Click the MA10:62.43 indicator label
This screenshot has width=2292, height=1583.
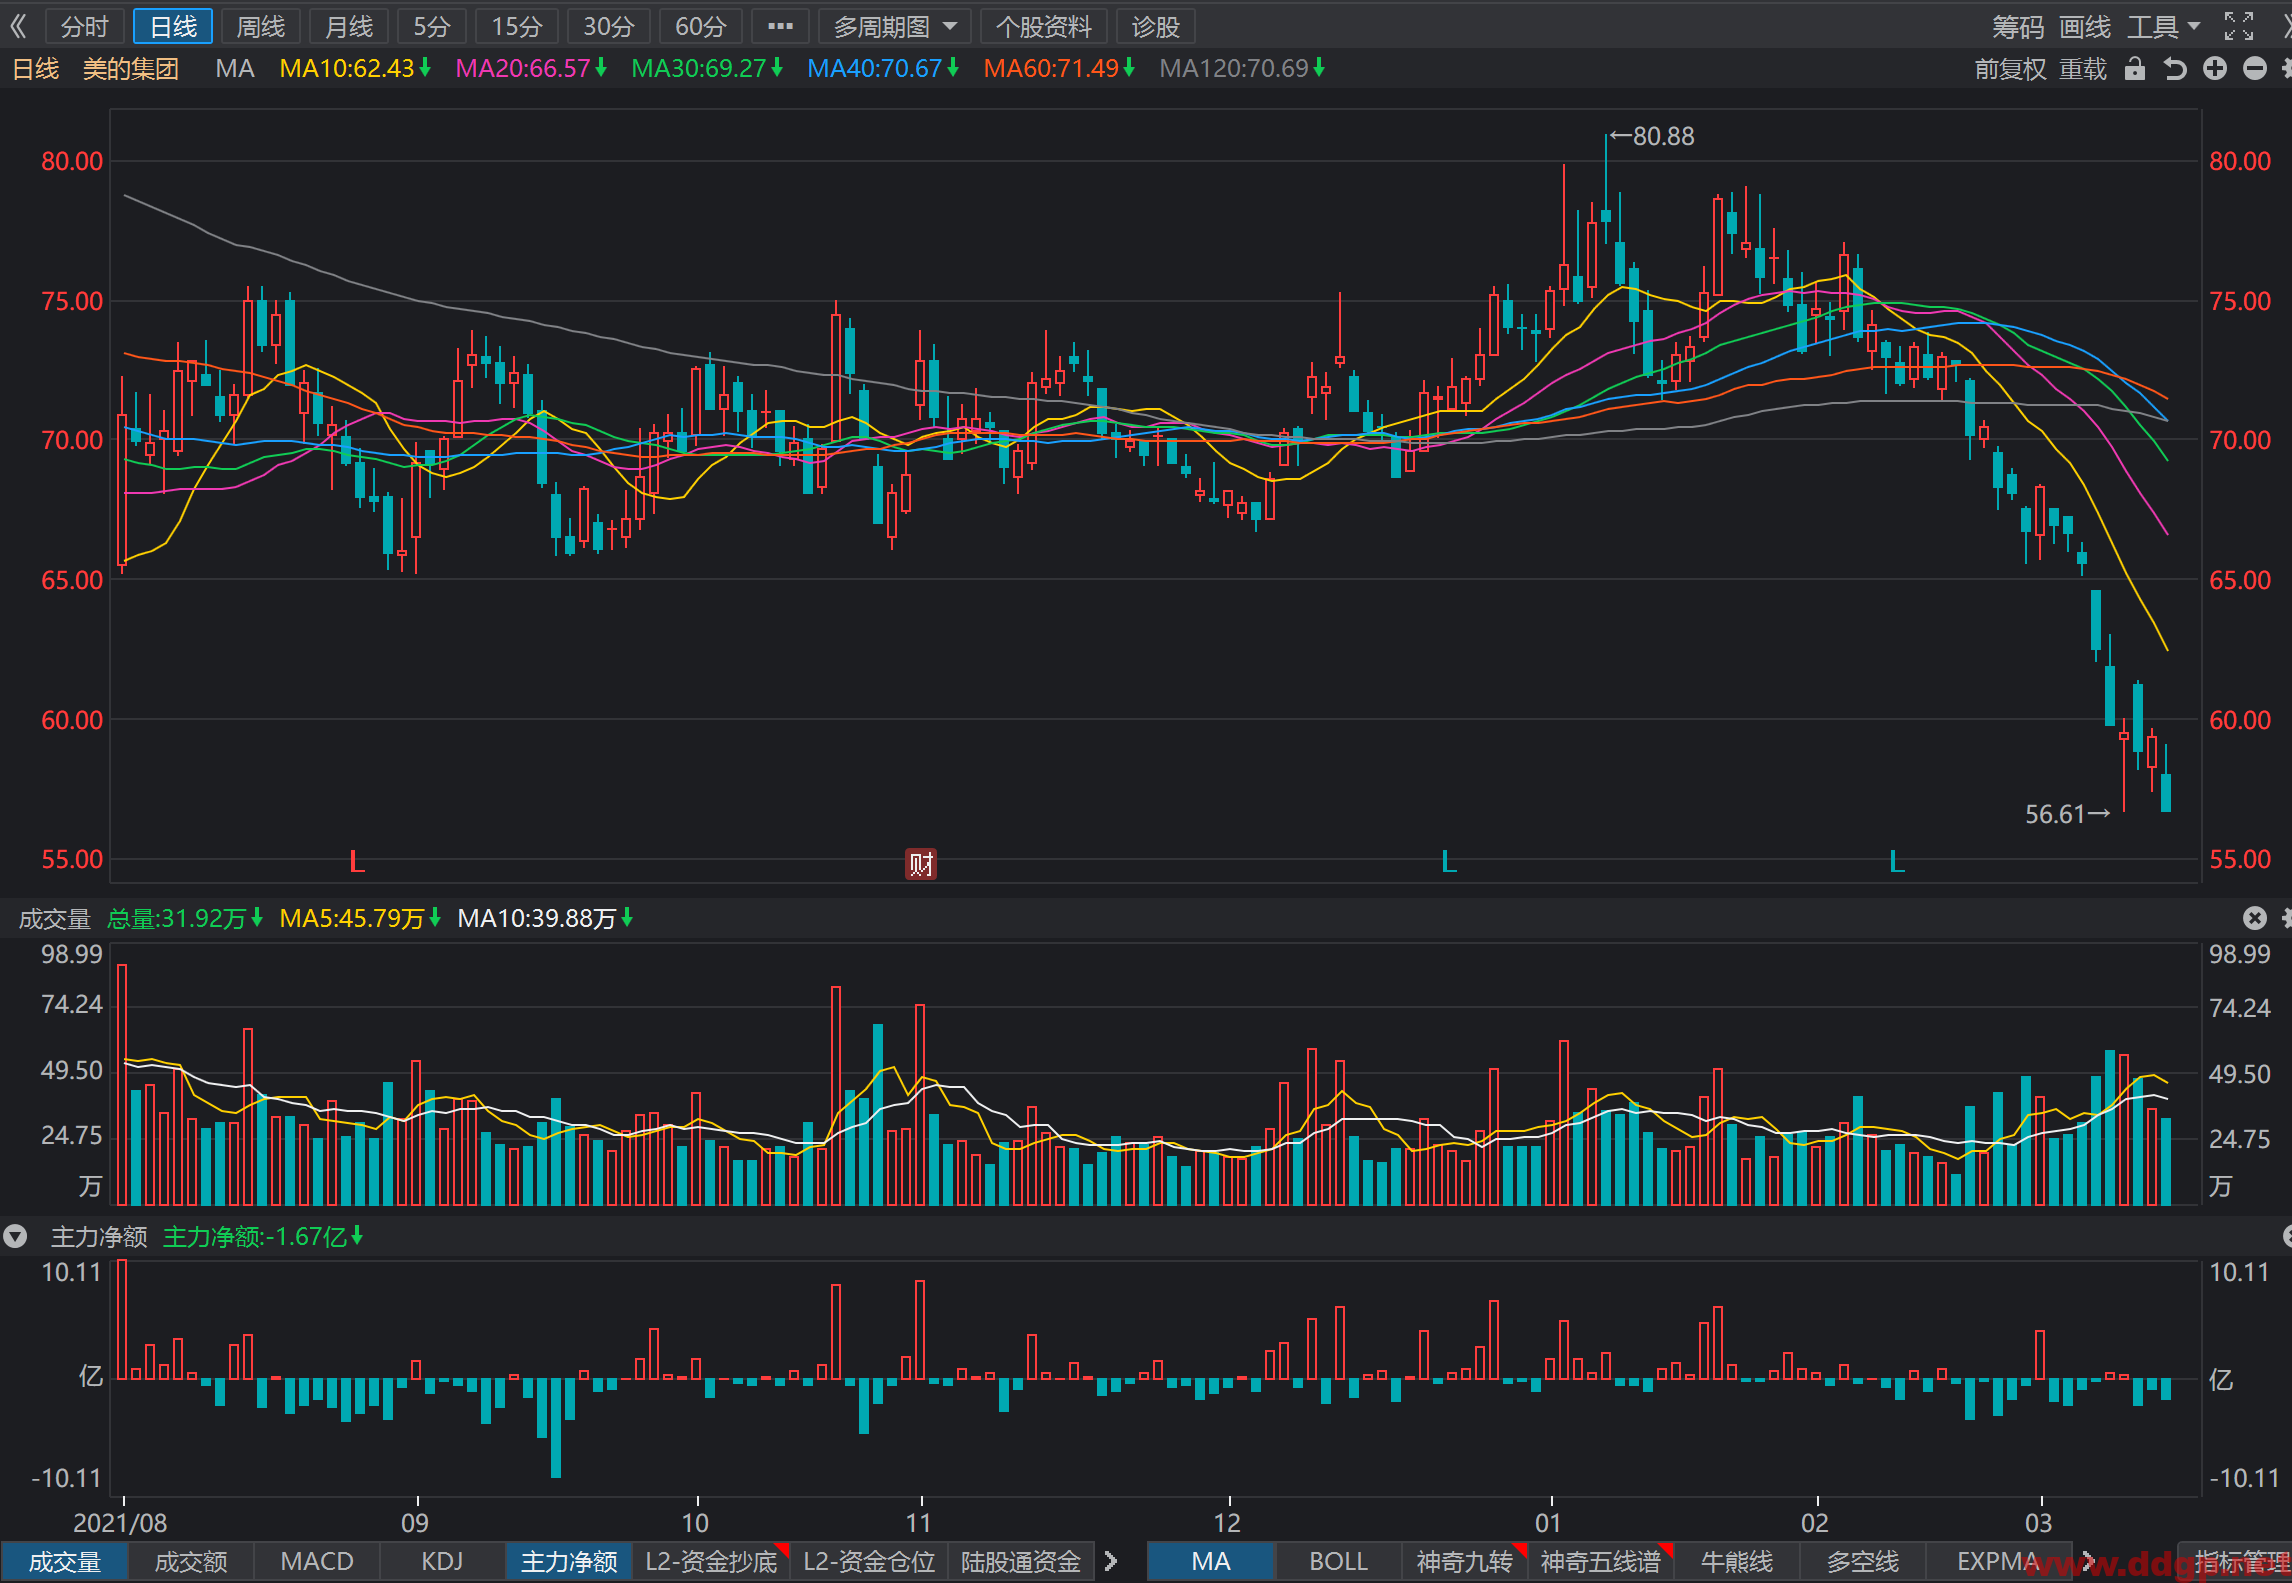(355, 68)
